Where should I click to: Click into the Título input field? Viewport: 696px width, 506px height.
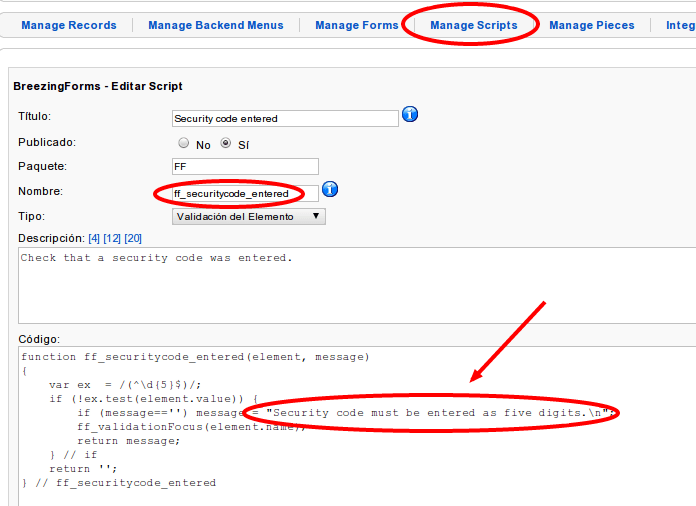click(285, 119)
